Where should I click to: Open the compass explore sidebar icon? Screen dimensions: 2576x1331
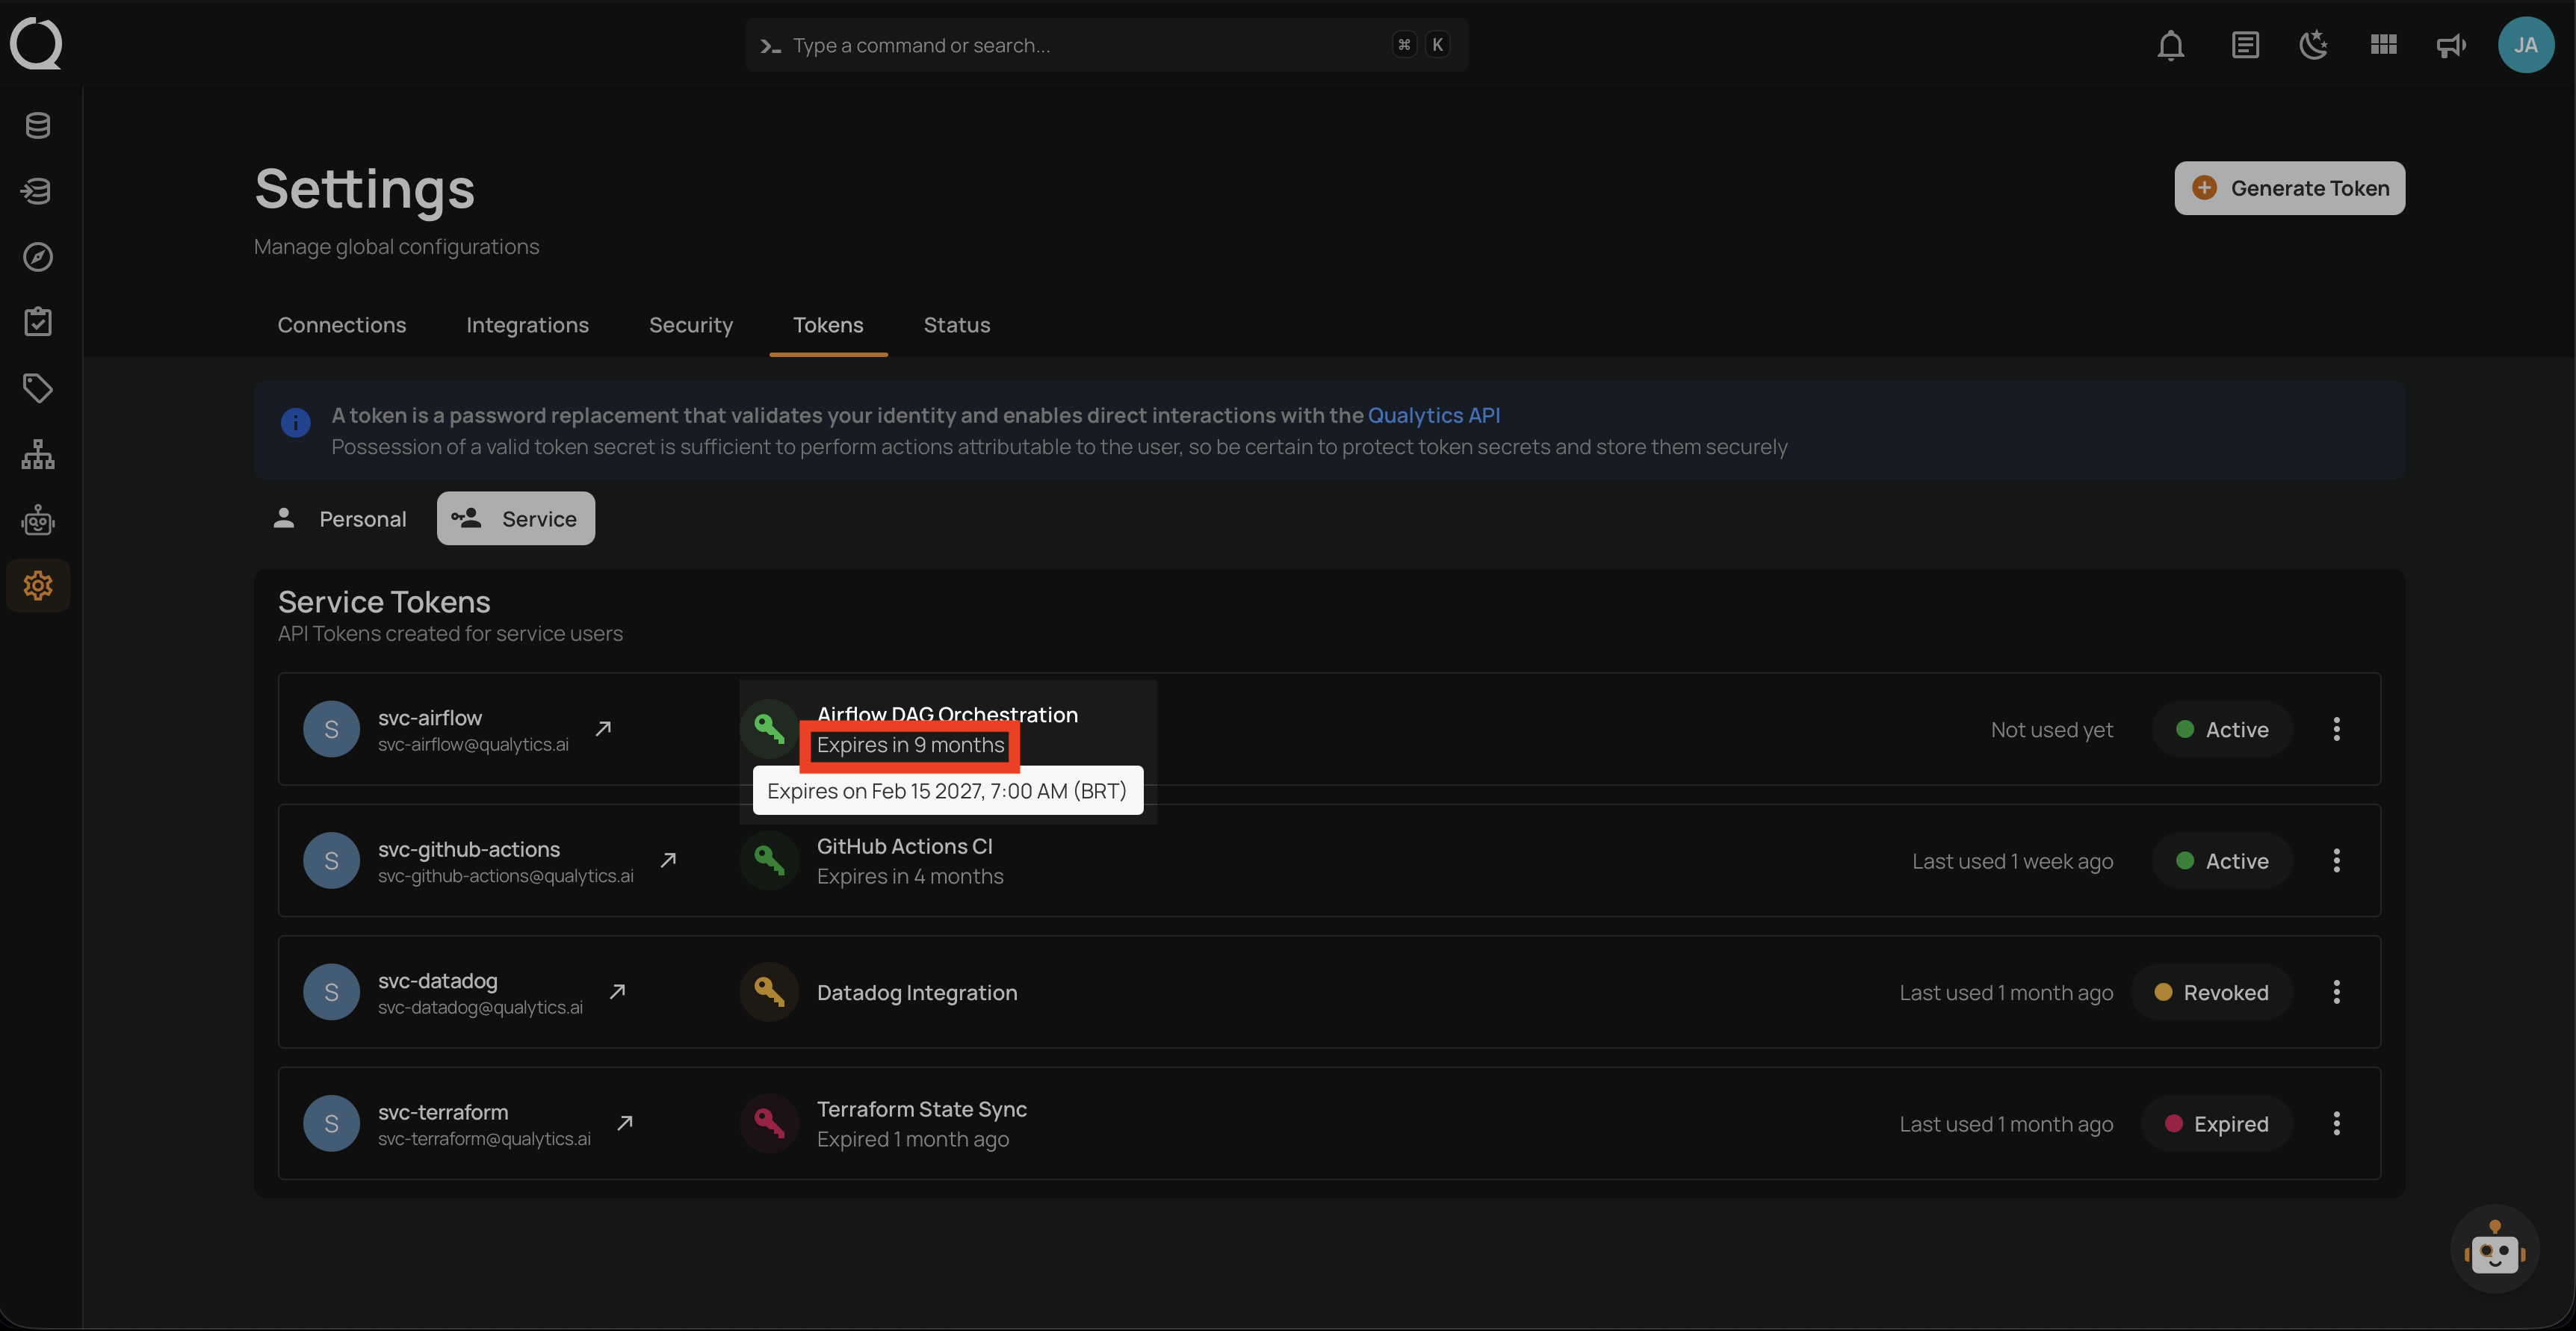38,257
